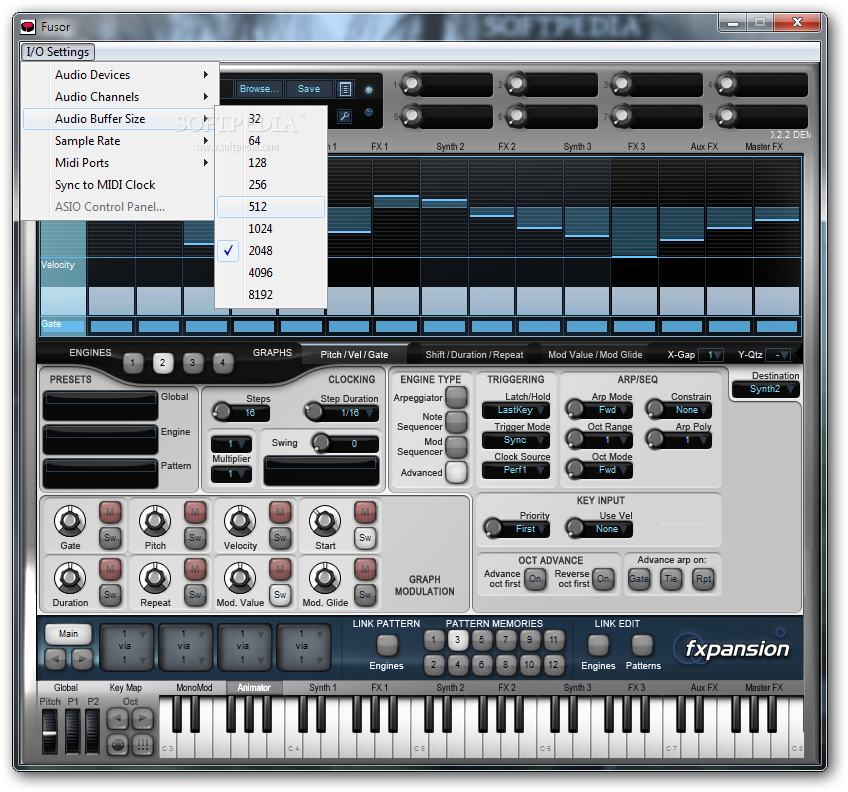This screenshot has width=848, height=792.
Task: Click the previous arrow under Main
Action: coord(55,658)
